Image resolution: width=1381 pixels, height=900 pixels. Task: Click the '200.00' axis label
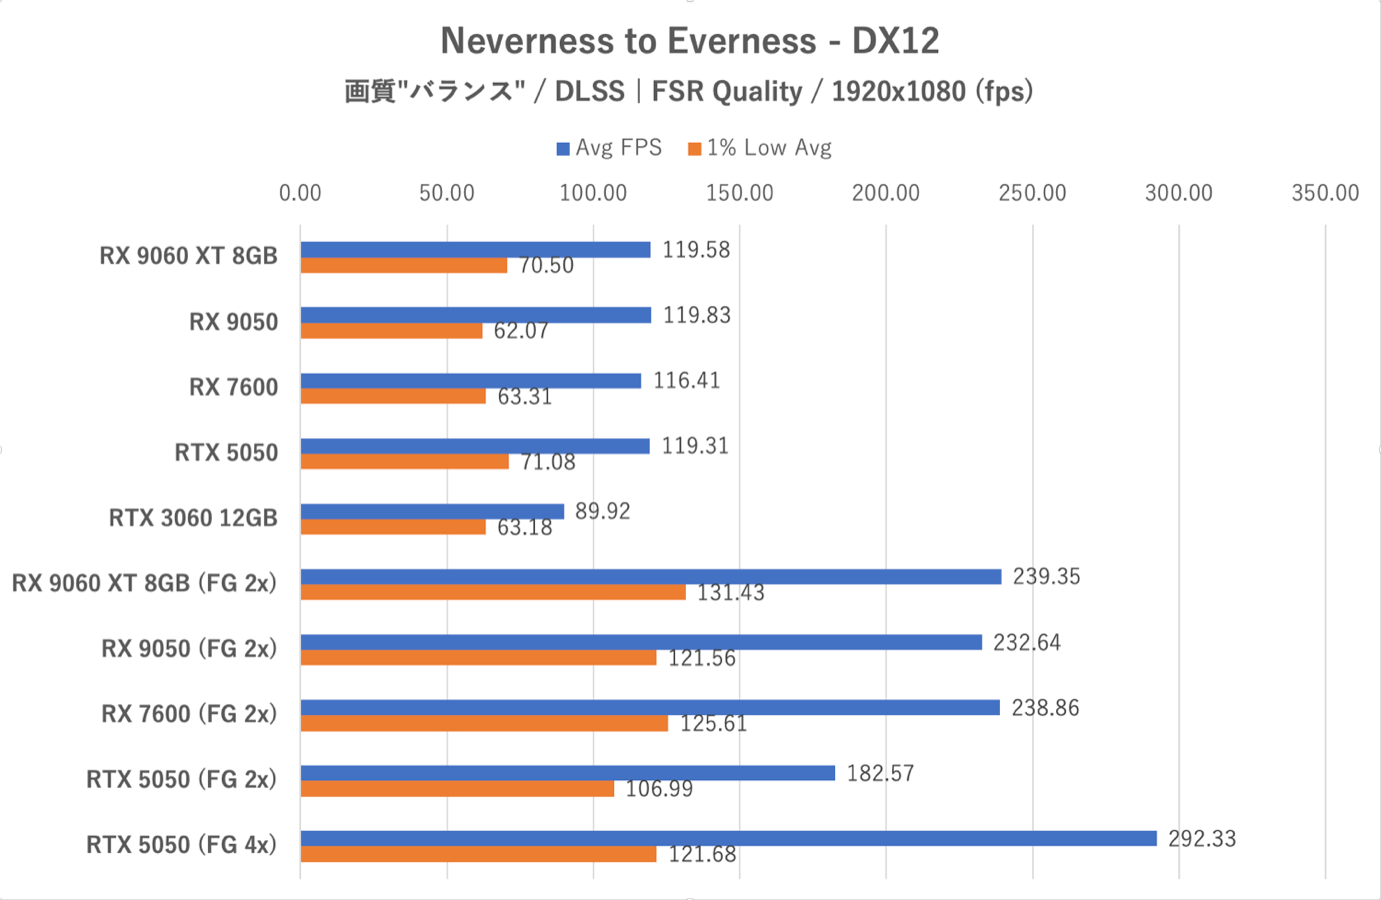[x=886, y=193]
